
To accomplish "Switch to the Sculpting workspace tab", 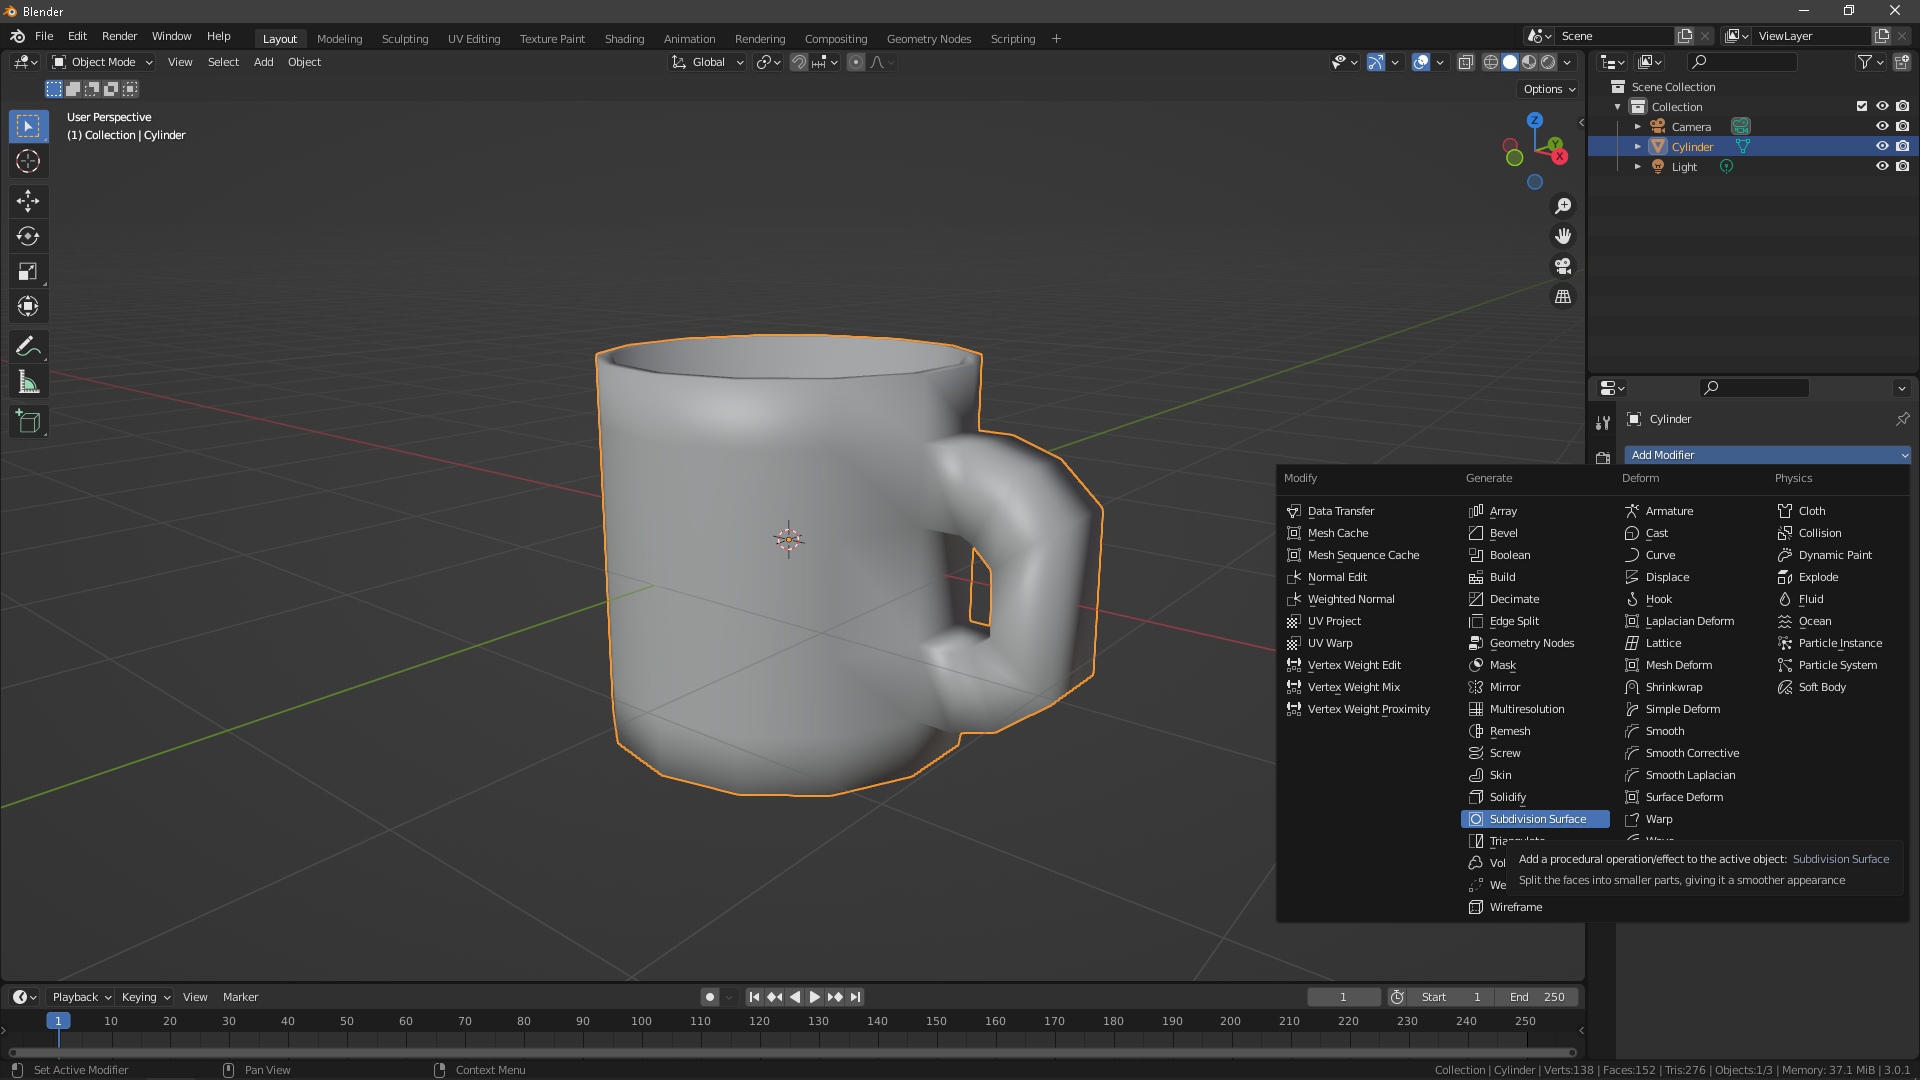I will point(405,39).
